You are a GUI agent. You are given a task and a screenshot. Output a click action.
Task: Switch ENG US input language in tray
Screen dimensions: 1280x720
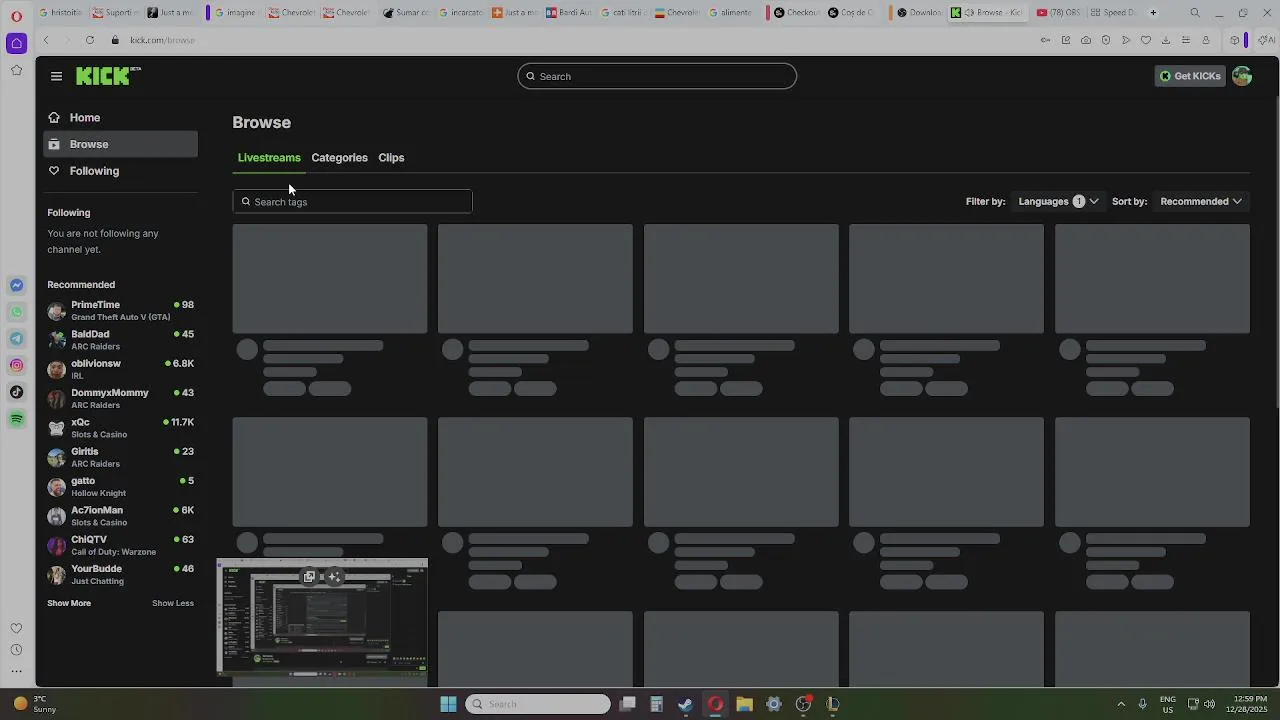click(x=1168, y=704)
